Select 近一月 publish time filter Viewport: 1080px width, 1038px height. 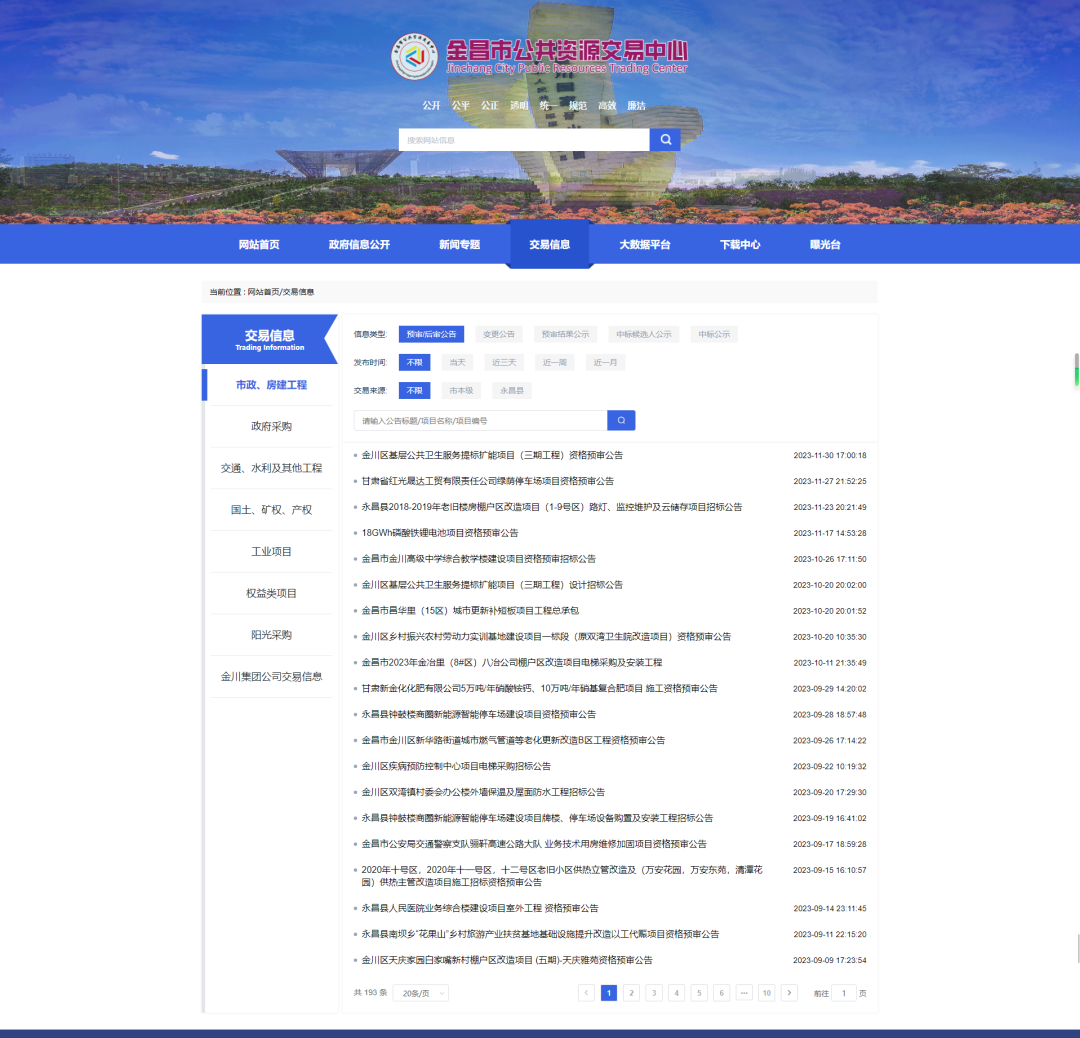click(x=605, y=362)
